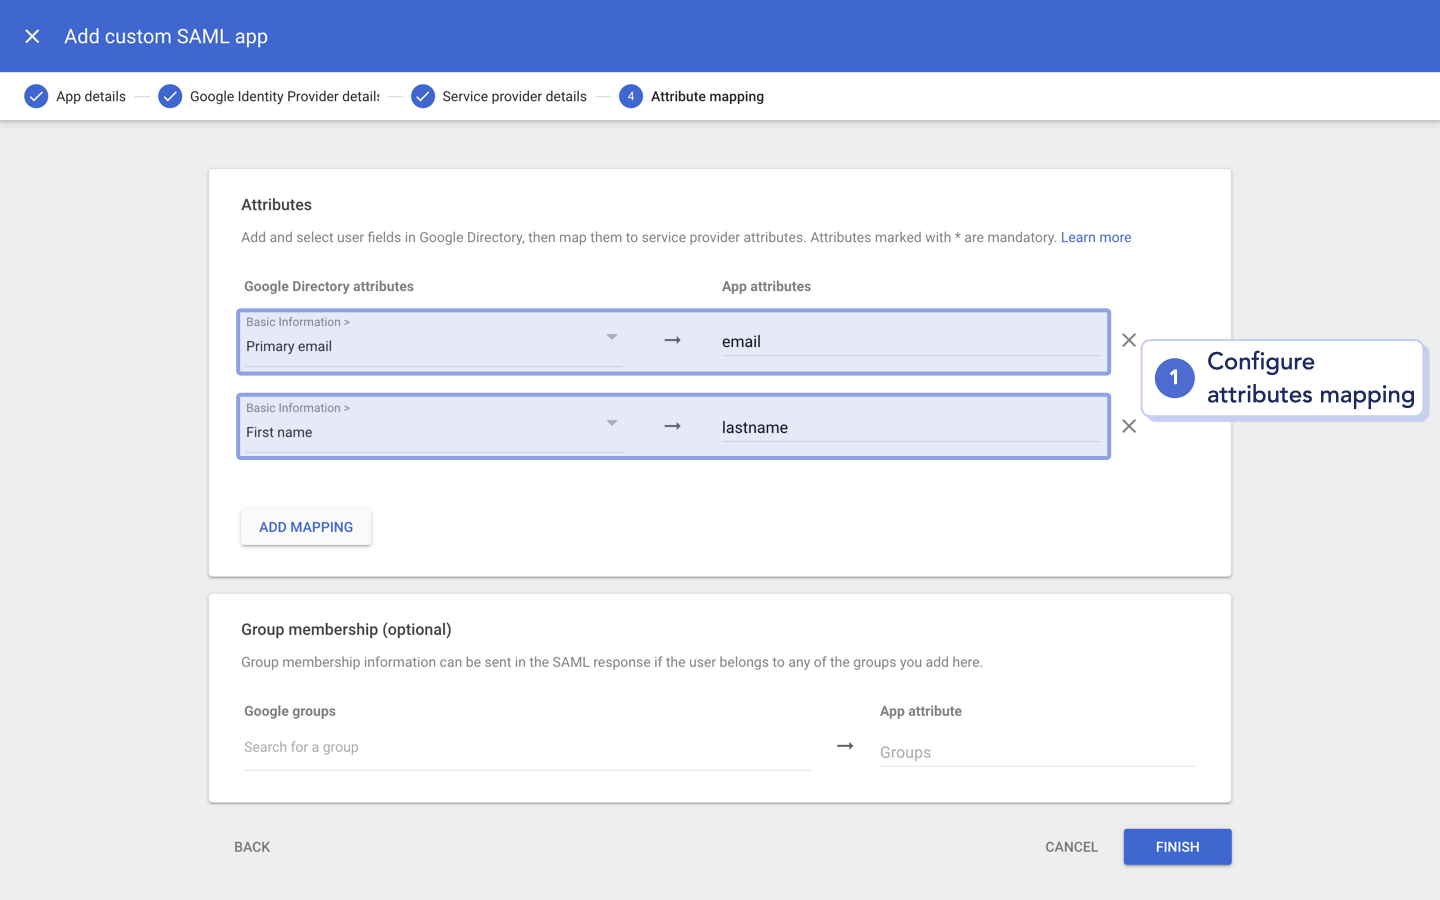The image size is (1440, 900).
Task: Click the Service provider details checkmark icon
Action: [422, 96]
